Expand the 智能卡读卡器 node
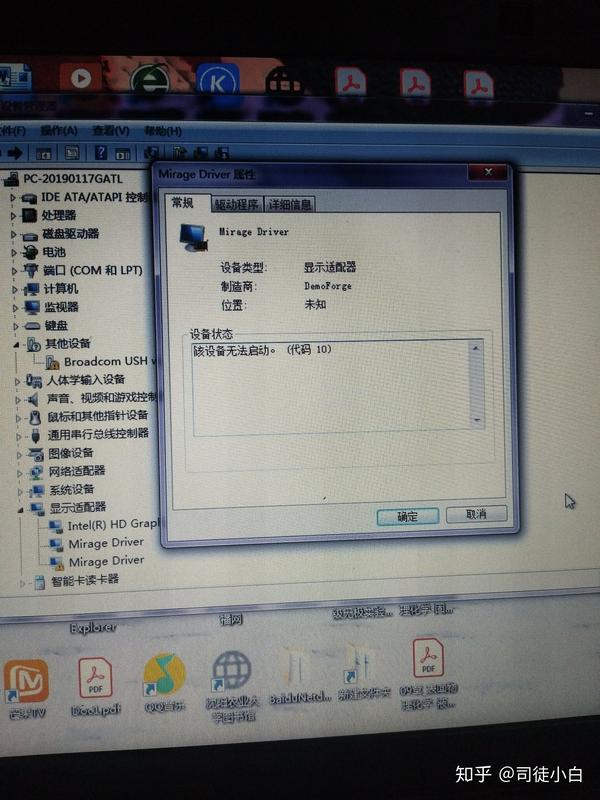 pos(22,582)
